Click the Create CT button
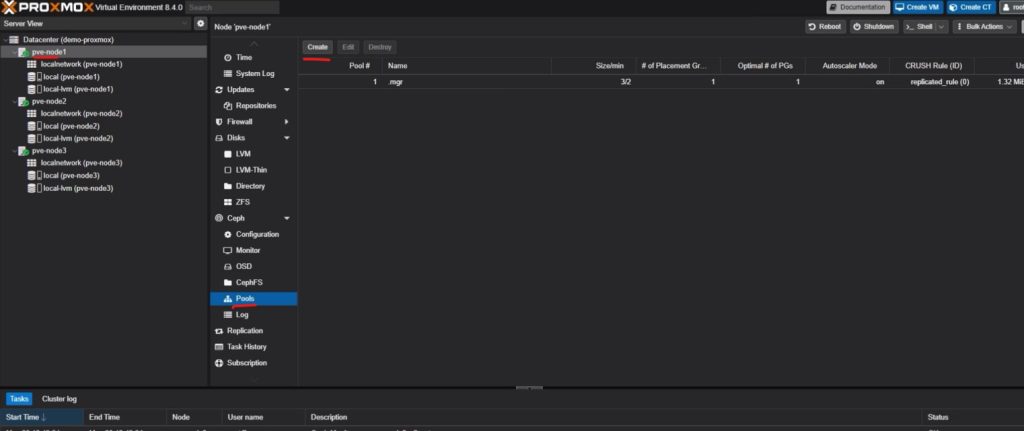Image resolution: width=1024 pixels, height=431 pixels. 971,7
